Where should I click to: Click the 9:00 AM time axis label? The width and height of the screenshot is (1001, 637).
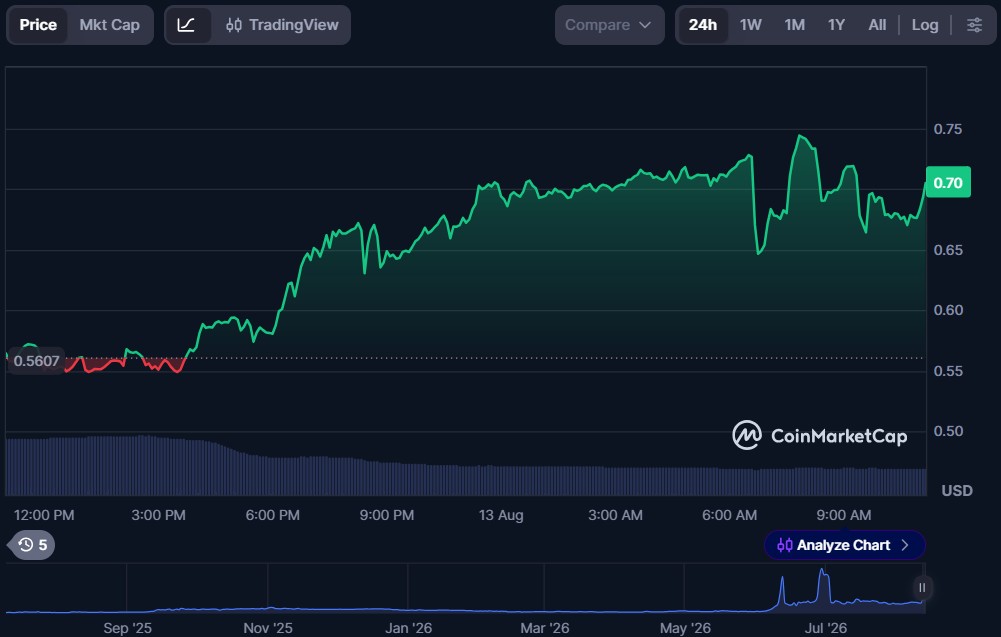843,515
